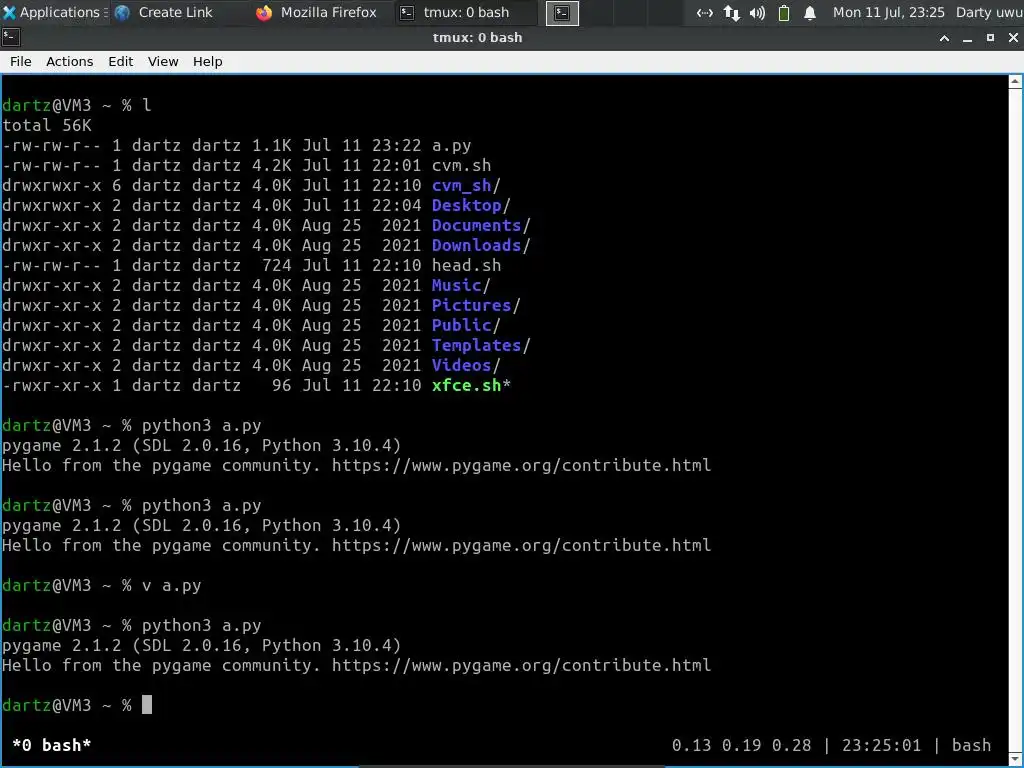
Task: Minimize the tmux terminal window
Action: pos(967,38)
